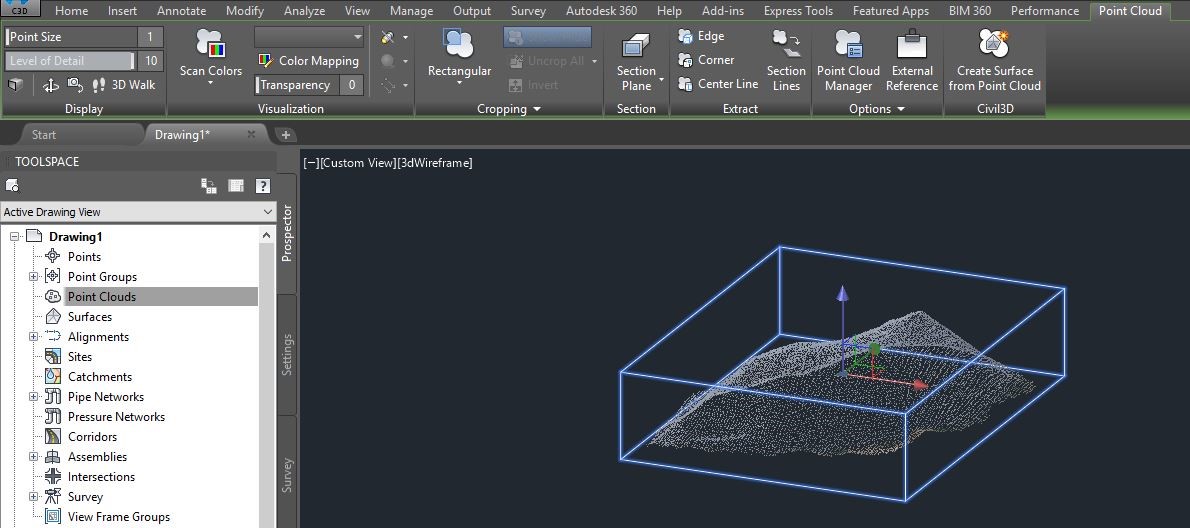Open the Rectangular crop dropdown arrow
The image size is (1190, 528).
[x=459, y=83]
